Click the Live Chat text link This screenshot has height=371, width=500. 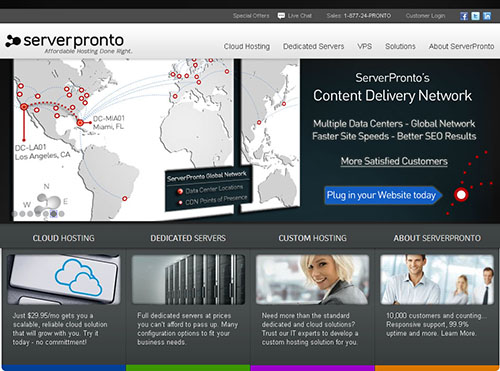pos(300,16)
